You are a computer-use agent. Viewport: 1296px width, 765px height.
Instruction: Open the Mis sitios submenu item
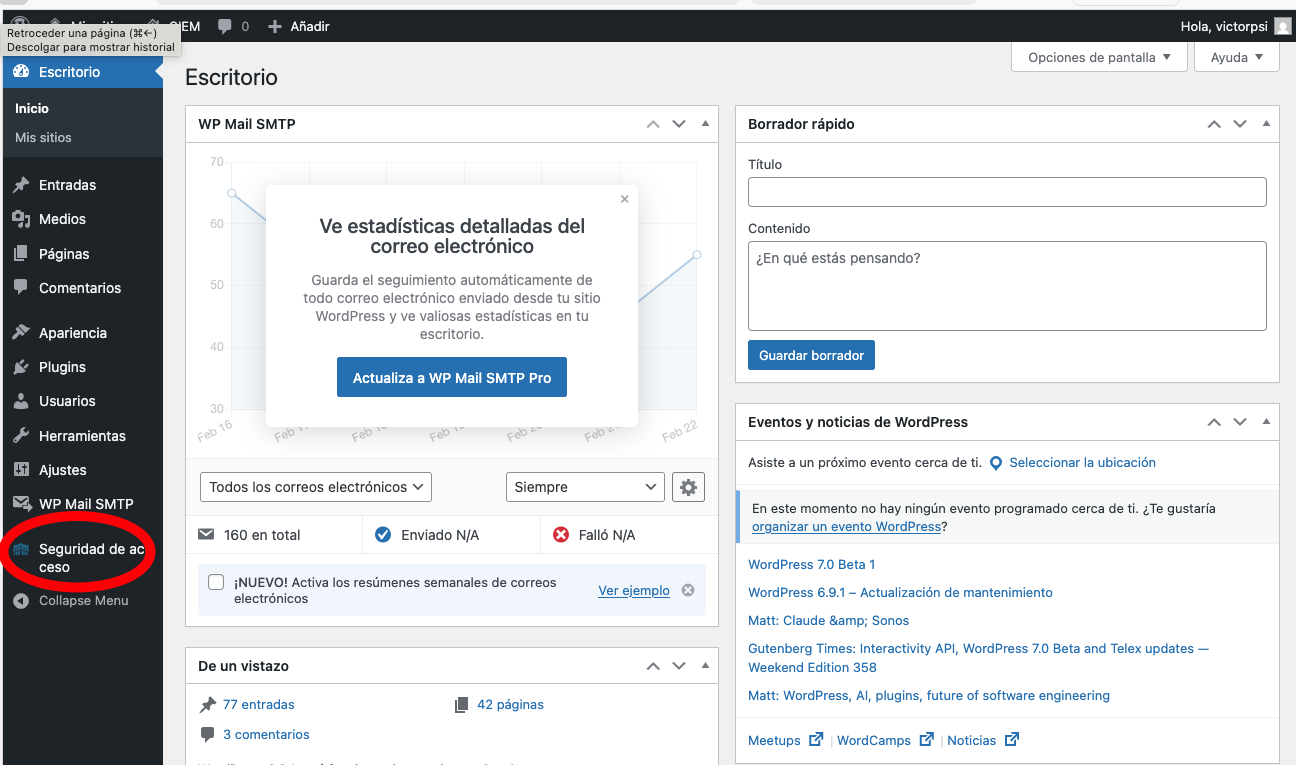[x=43, y=137]
